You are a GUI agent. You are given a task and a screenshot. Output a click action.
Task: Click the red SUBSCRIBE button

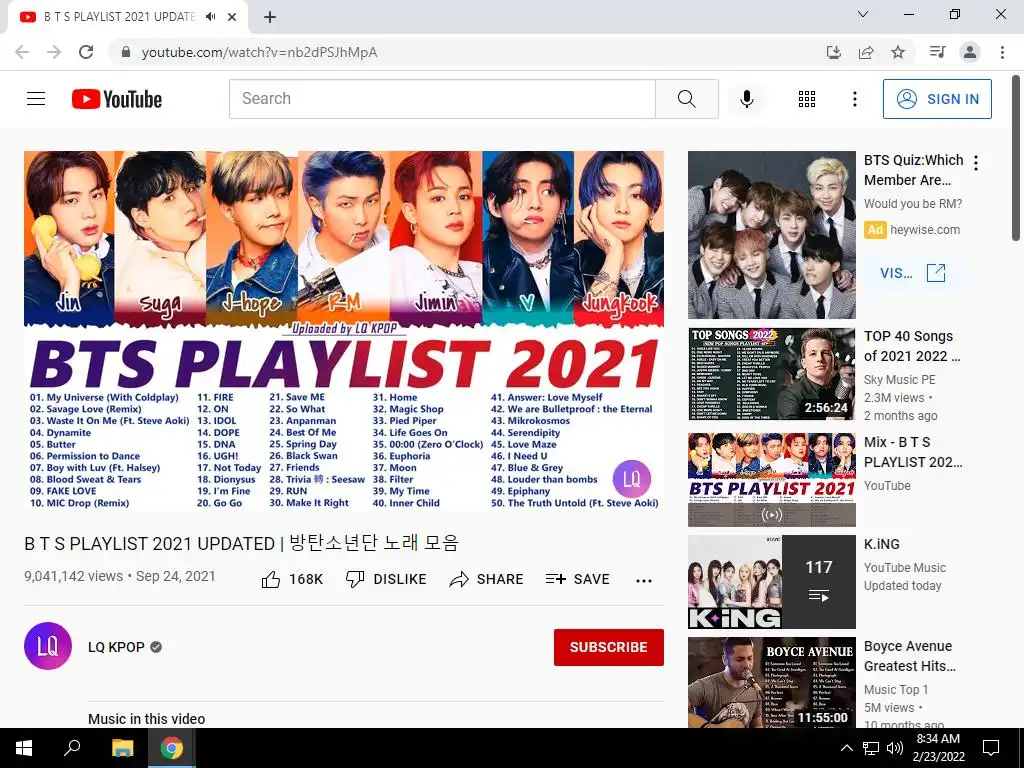609,647
